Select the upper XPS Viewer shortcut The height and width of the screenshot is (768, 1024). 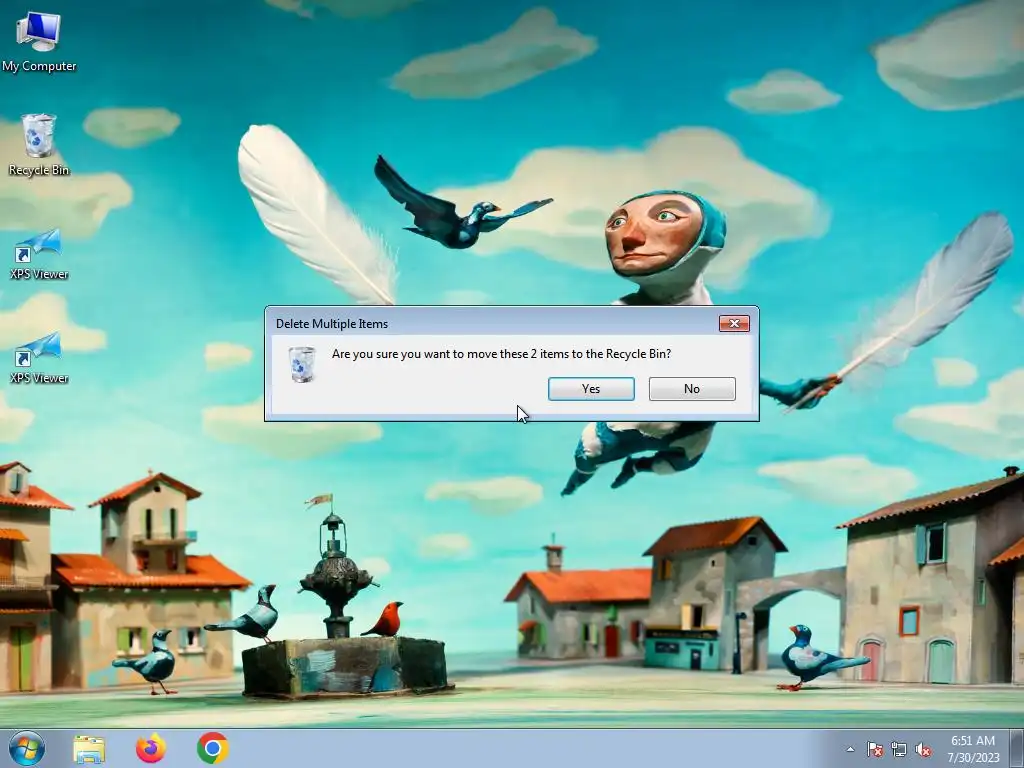coord(39,254)
